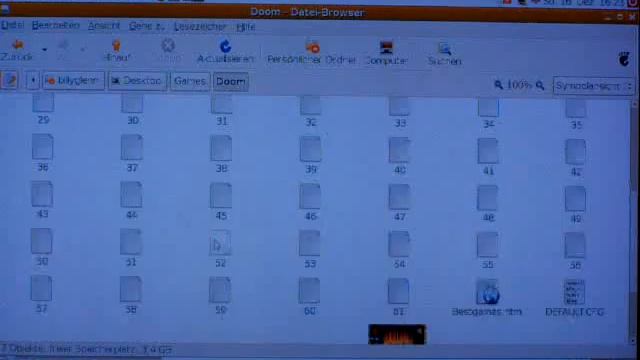
Task: Click the status bar free space text
Action: (87, 349)
